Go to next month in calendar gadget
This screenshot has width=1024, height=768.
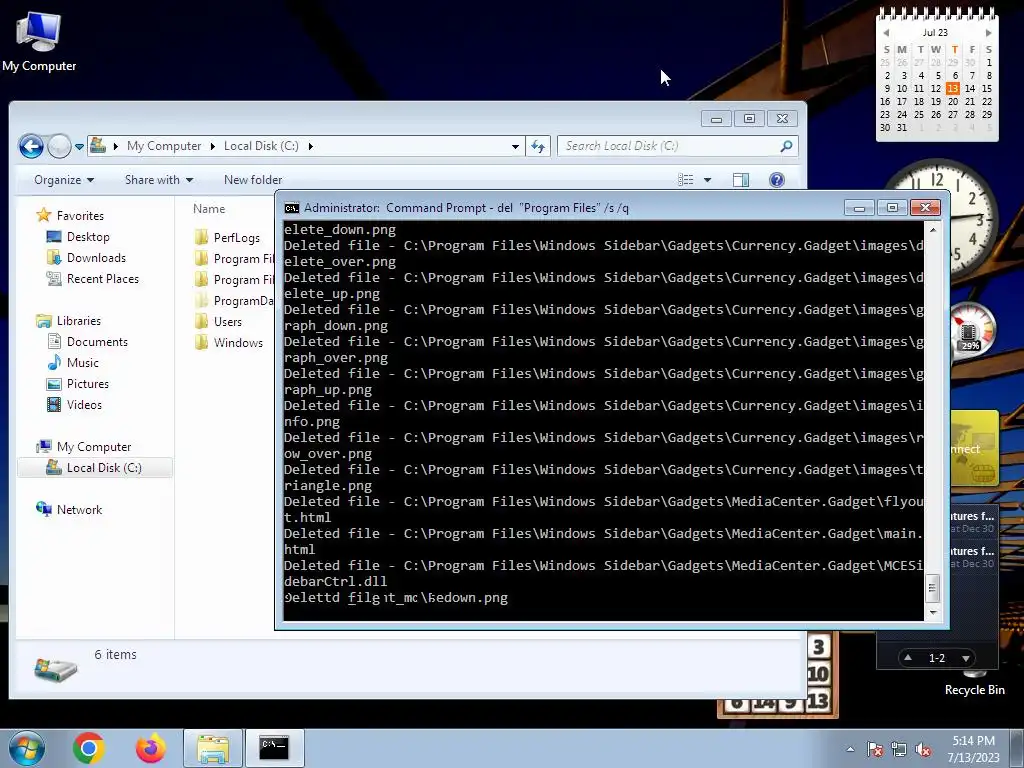click(x=988, y=33)
